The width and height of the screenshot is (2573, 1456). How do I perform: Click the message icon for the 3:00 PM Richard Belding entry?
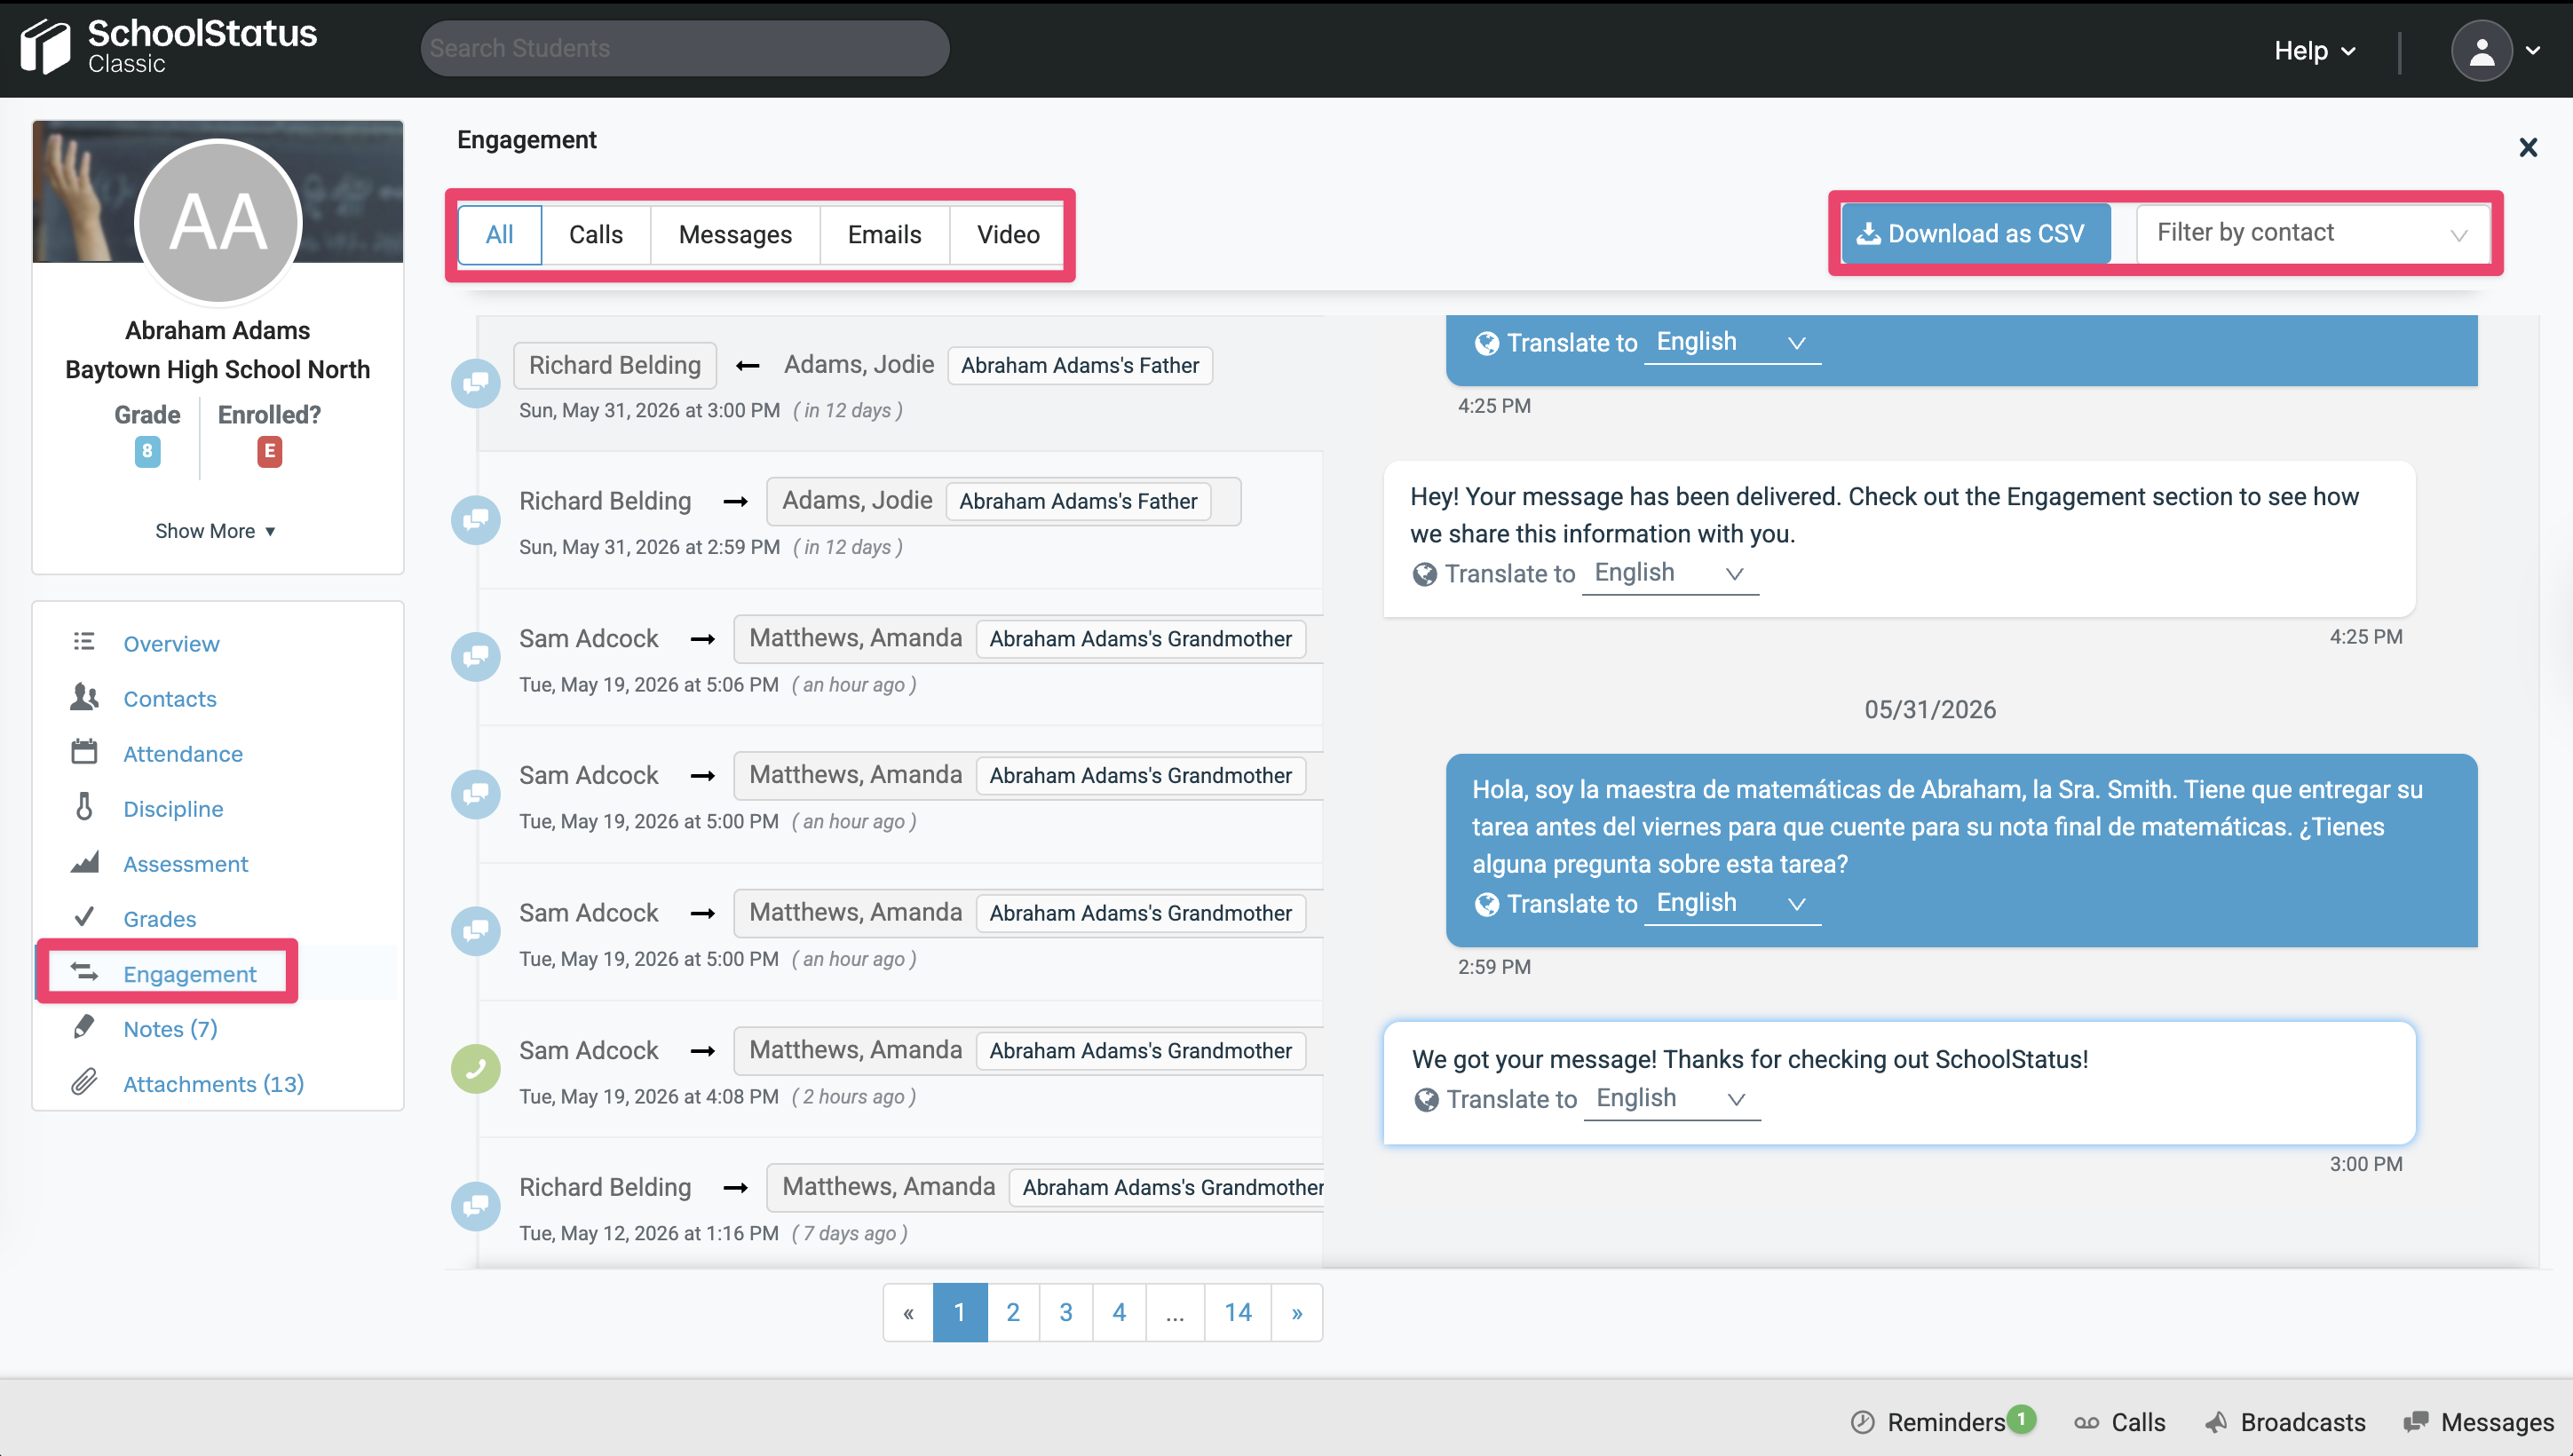(476, 383)
